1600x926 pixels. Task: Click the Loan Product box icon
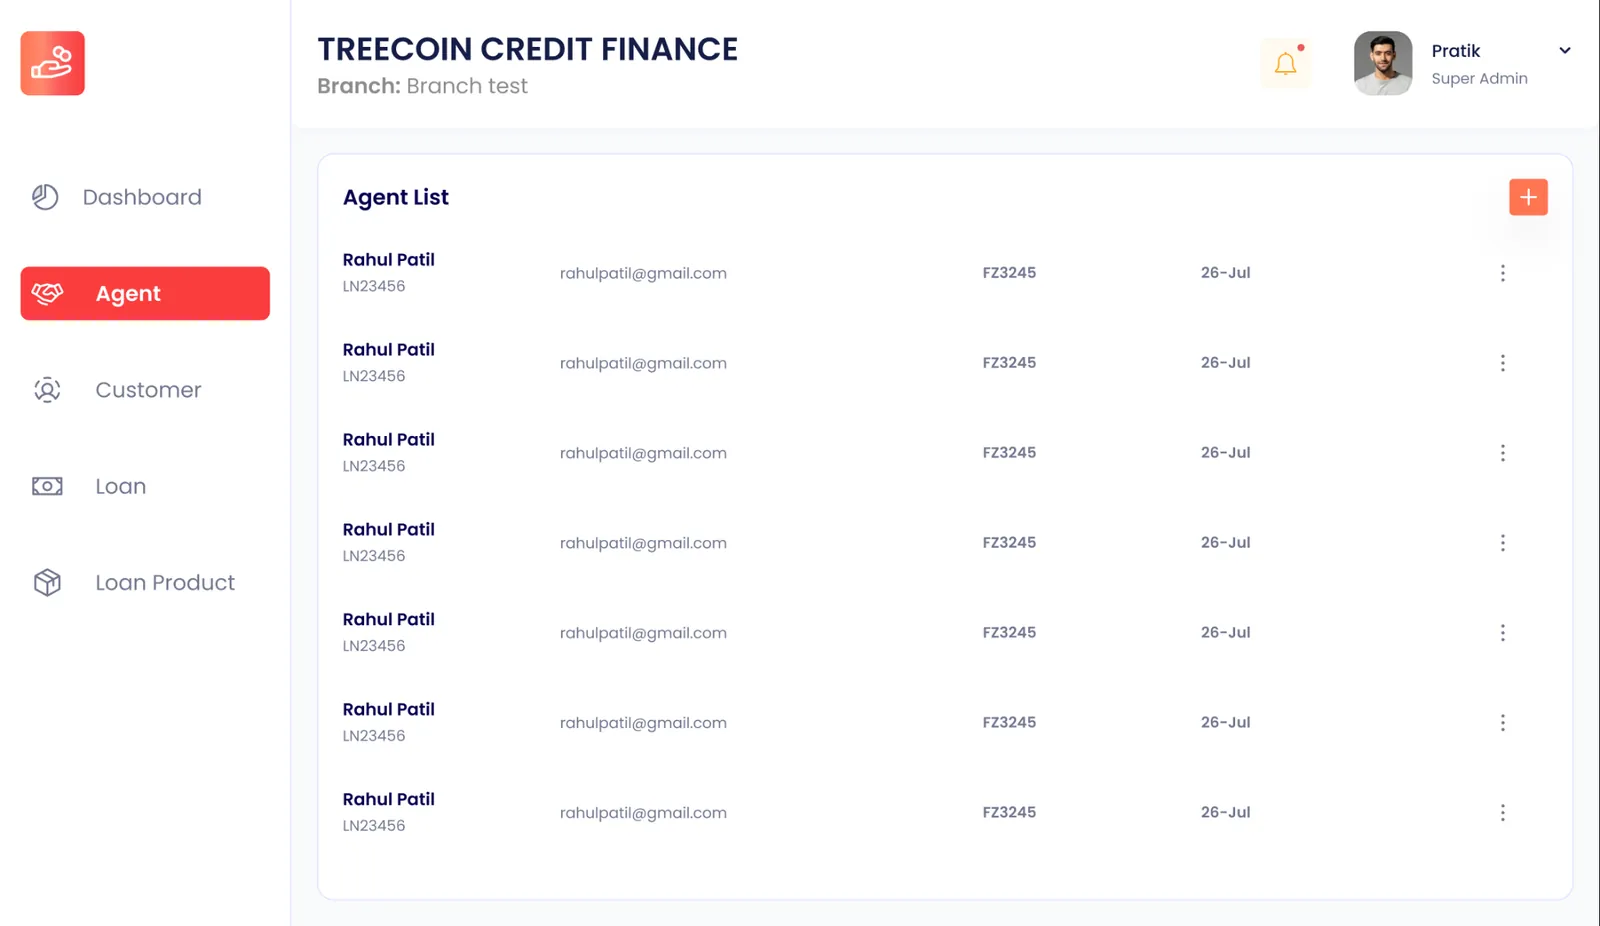coord(47,582)
